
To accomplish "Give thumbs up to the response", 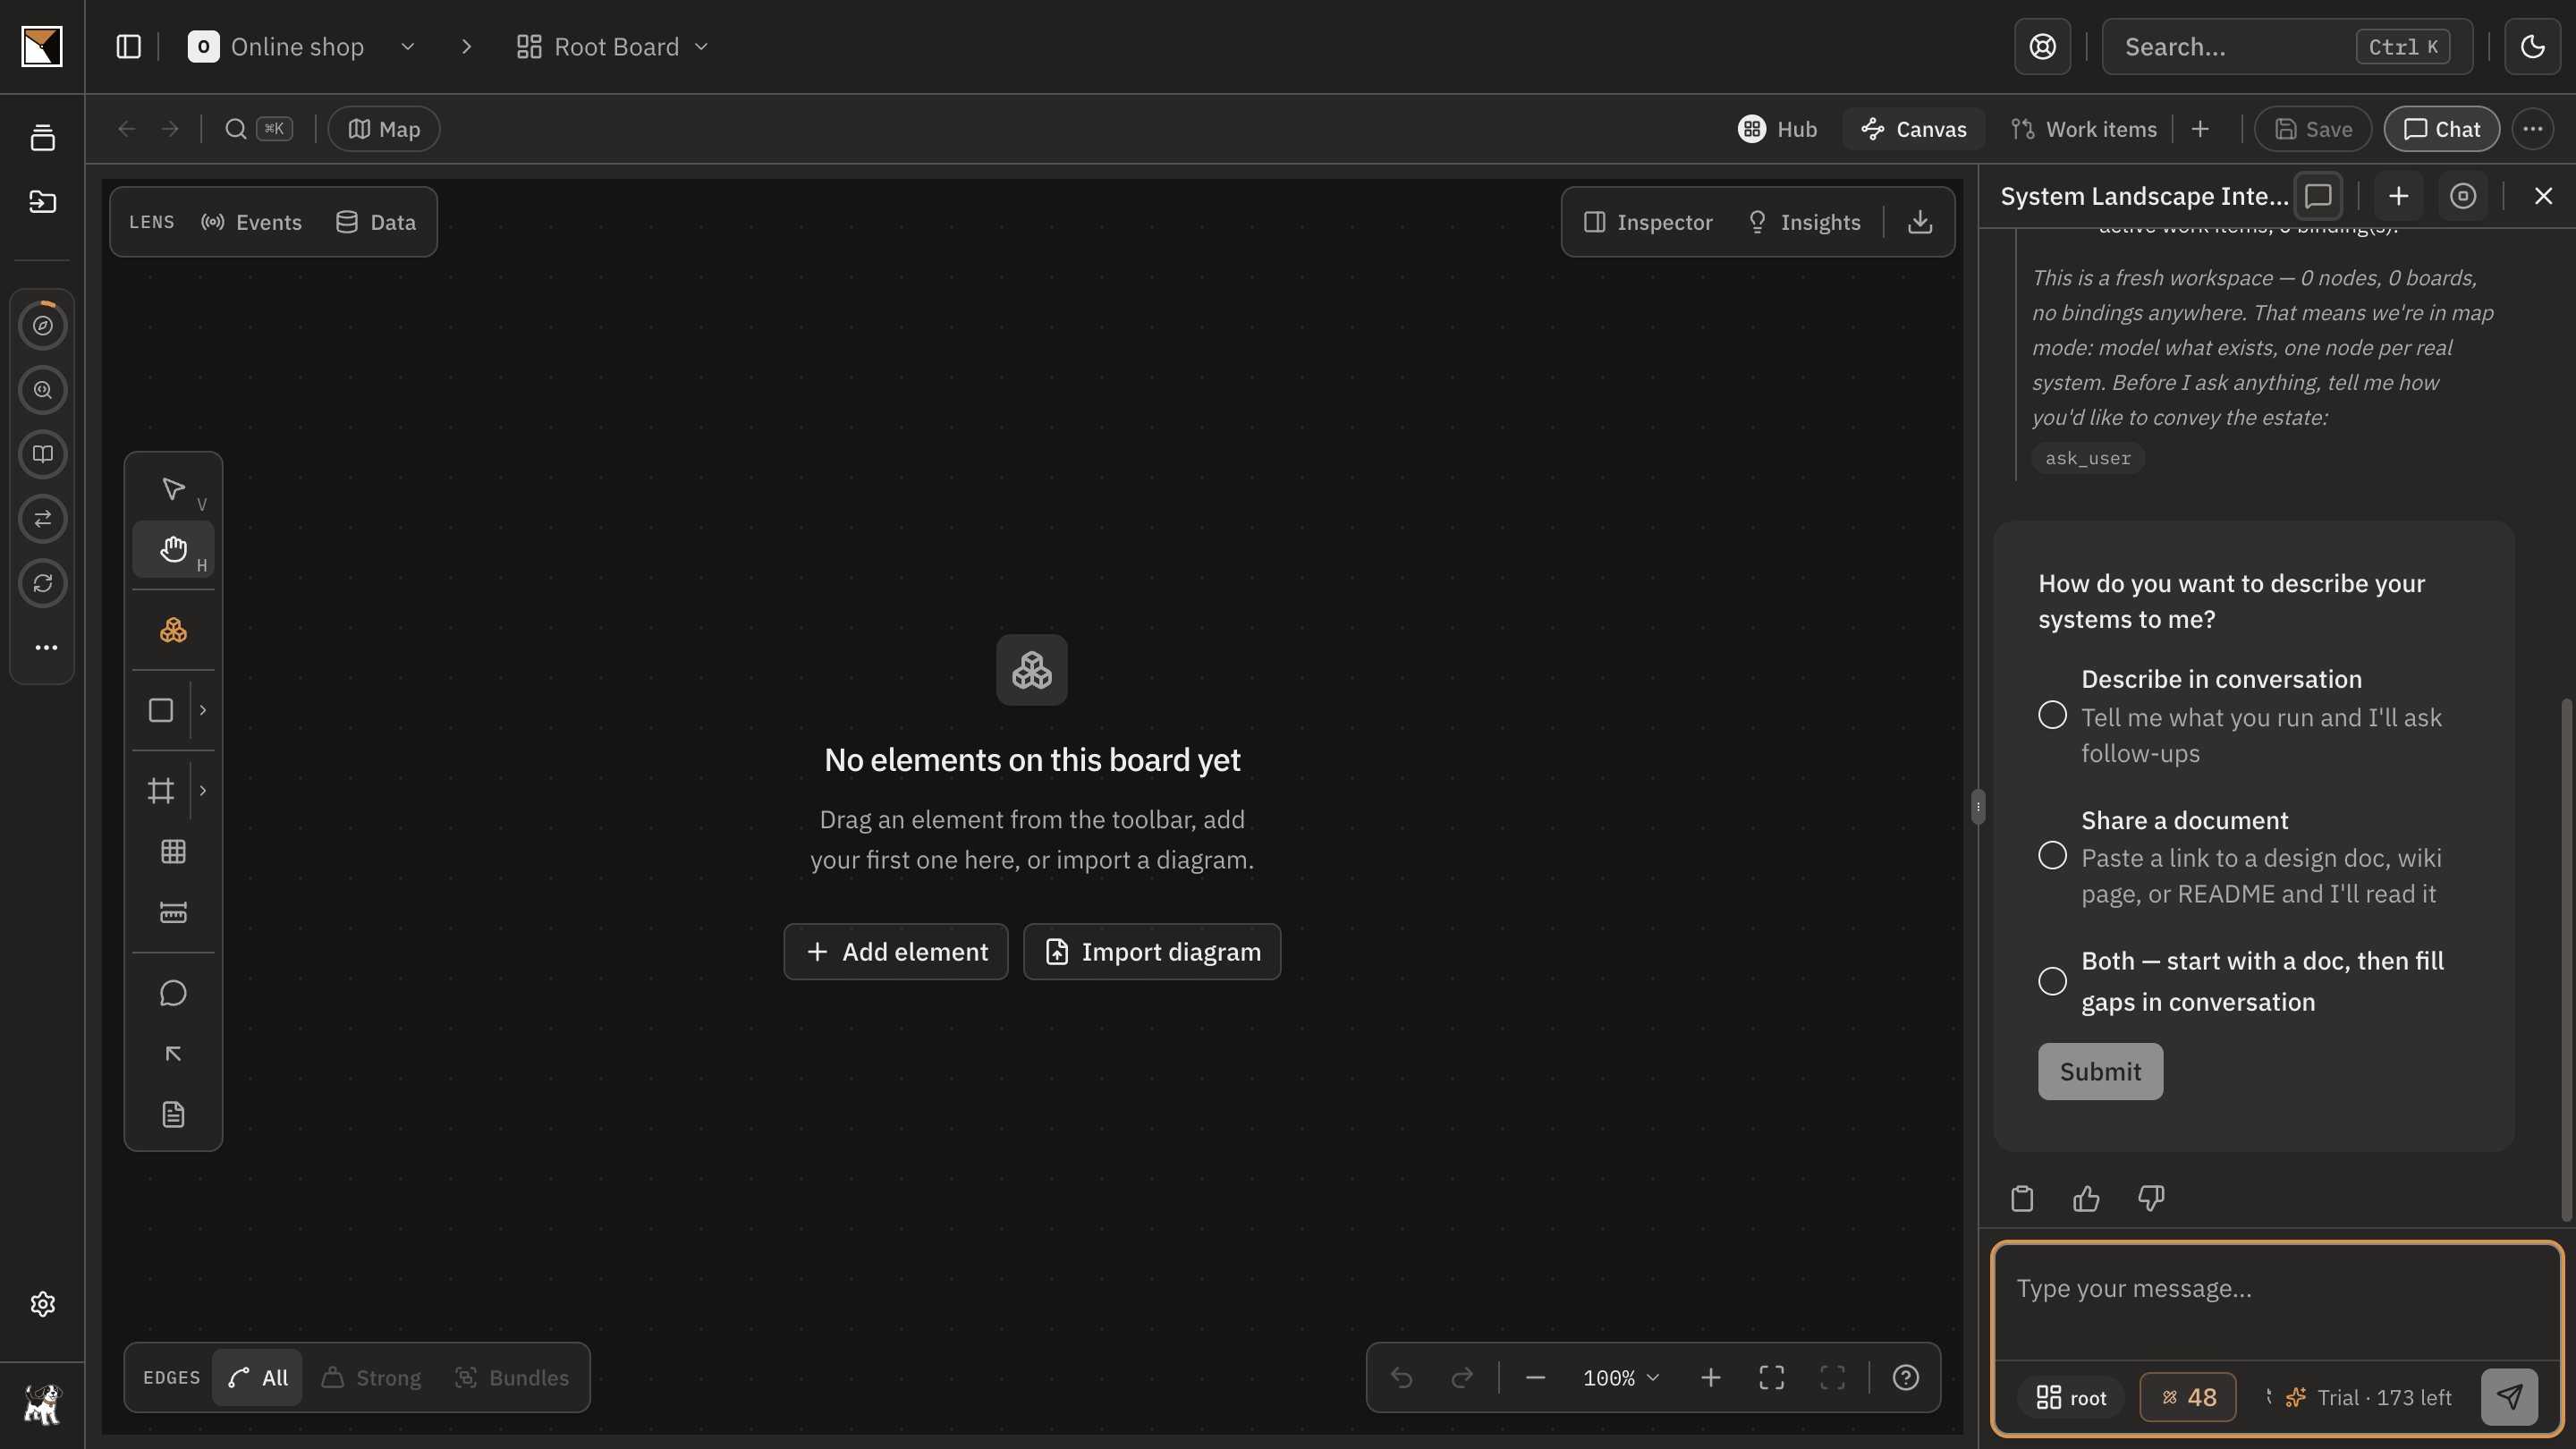I will [2086, 1198].
